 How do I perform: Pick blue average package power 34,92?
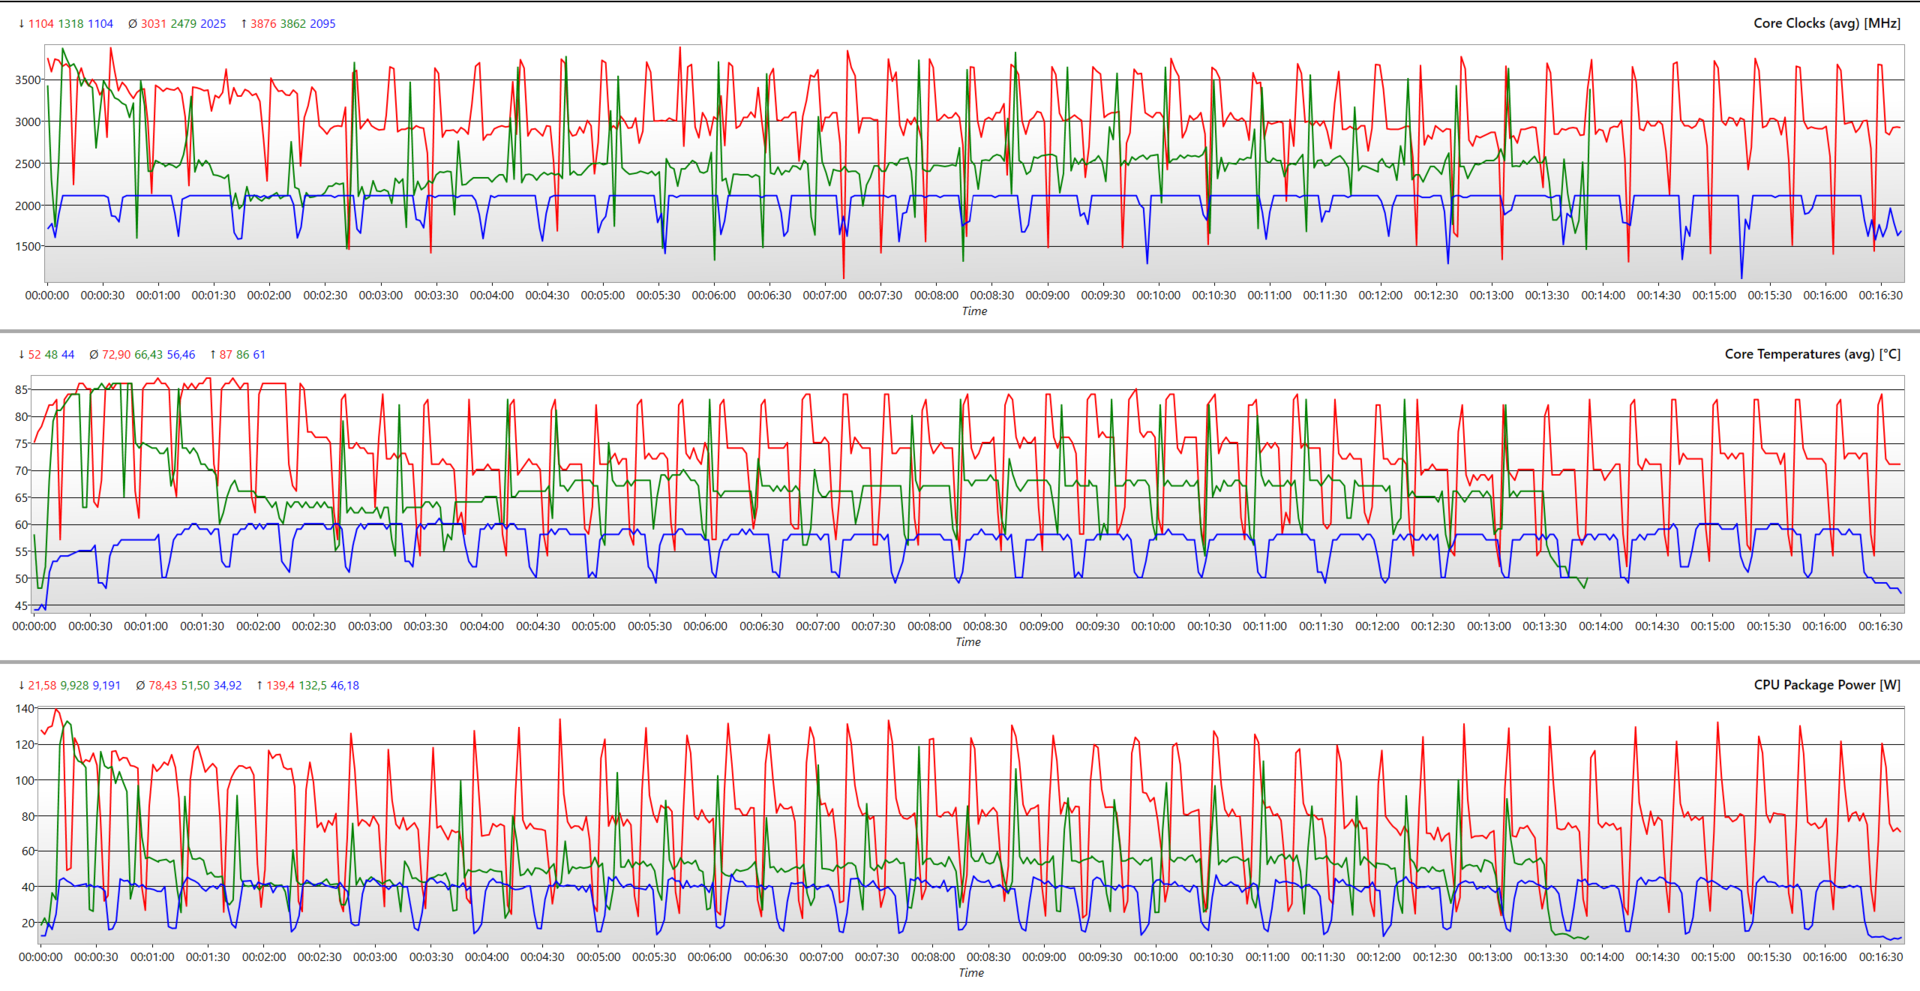tap(228, 686)
